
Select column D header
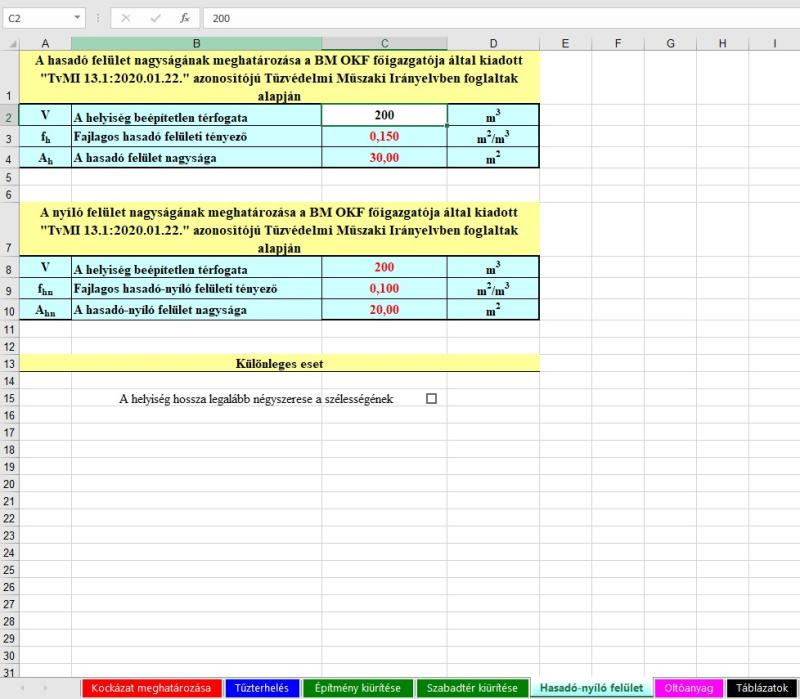(x=493, y=44)
